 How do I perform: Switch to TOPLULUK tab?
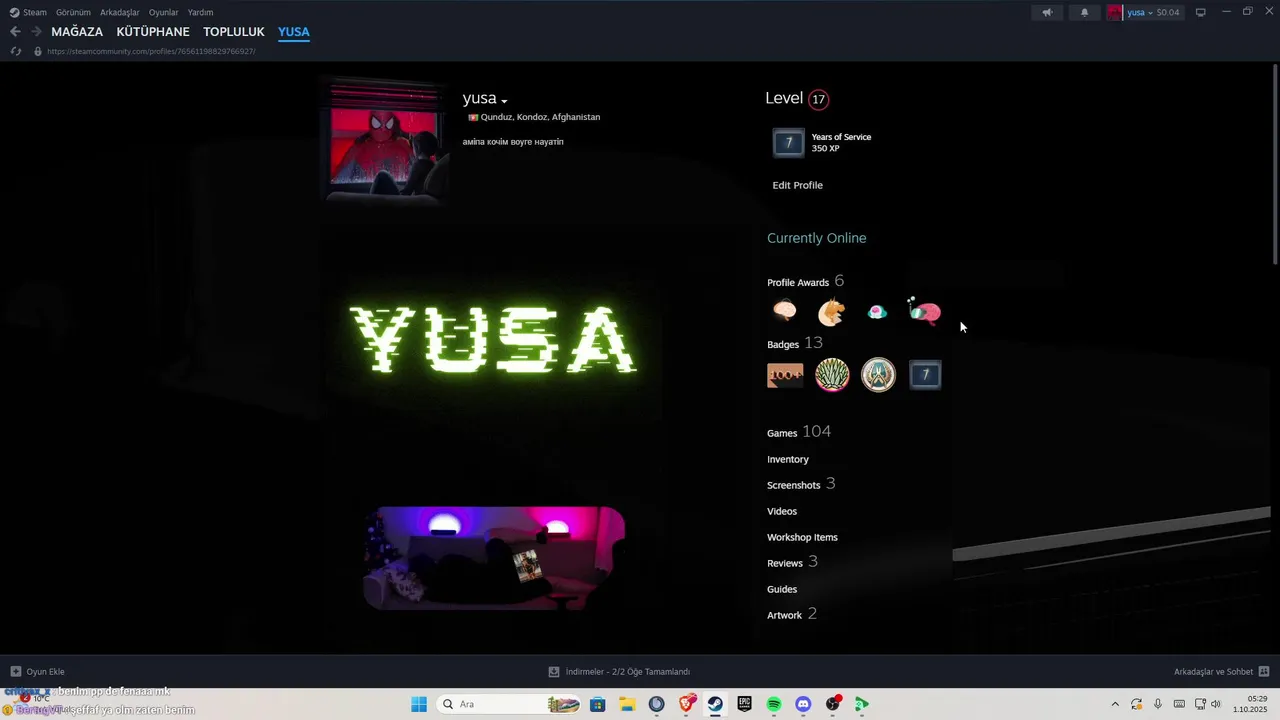click(x=234, y=32)
